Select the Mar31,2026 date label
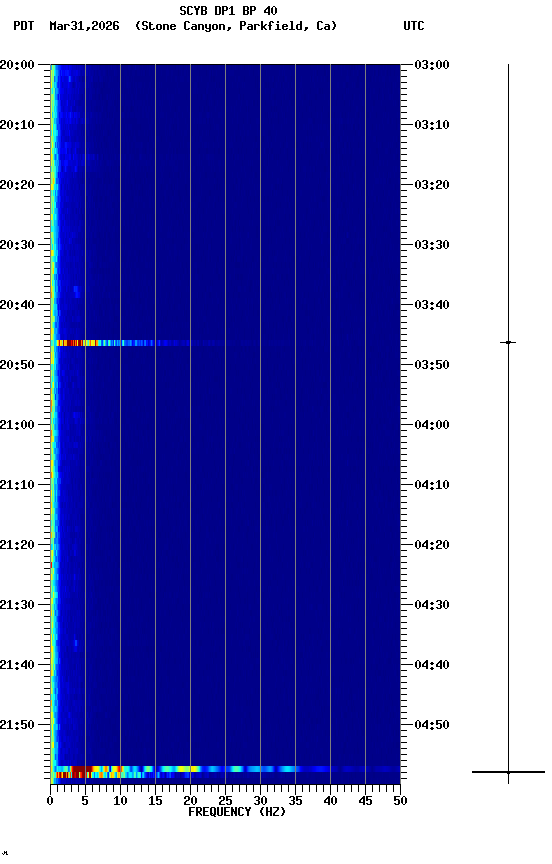The width and height of the screenshot is (552, 864). (x=84, y=26)
